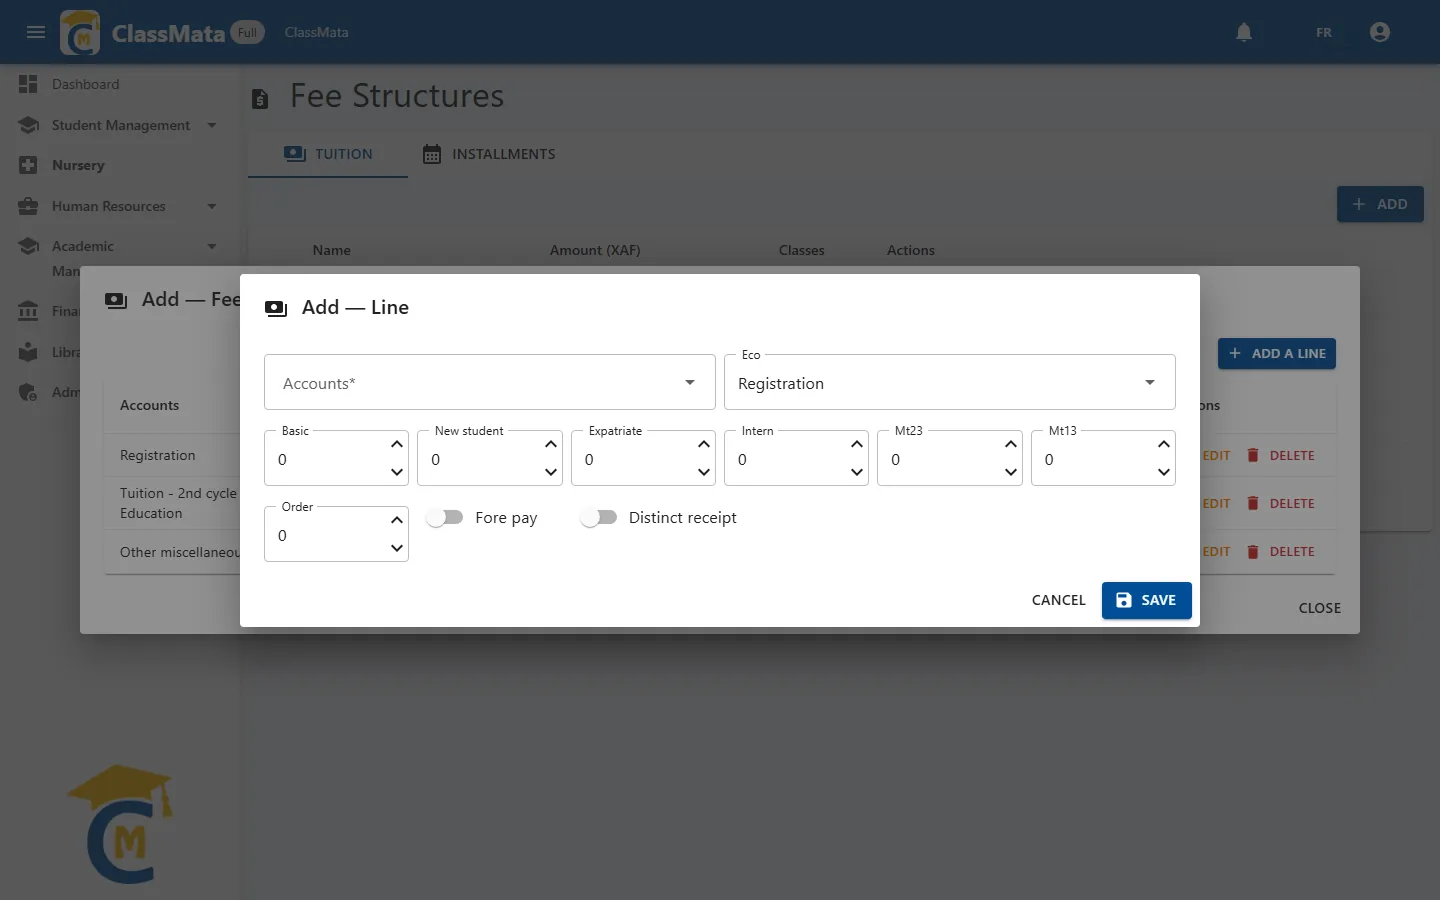Screen dimensions: 1440x900
Task: Expand the Student Management menu arrow
Action: (x=212, y=125)
